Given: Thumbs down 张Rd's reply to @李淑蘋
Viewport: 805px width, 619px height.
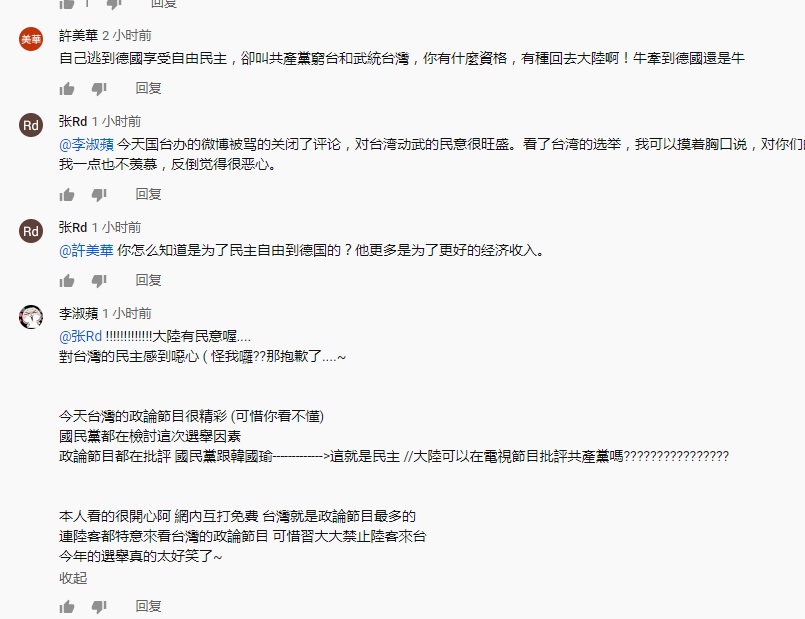Looking at the screenshot, I should coord(99,195).
